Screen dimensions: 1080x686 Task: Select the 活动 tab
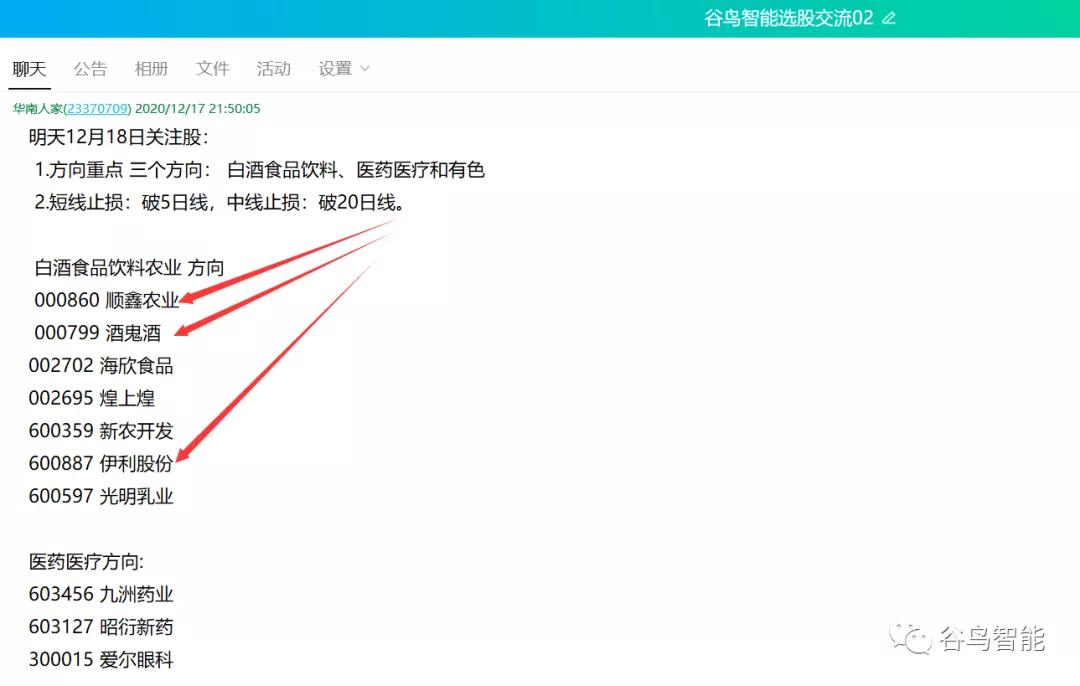click(x=273, y=69)
